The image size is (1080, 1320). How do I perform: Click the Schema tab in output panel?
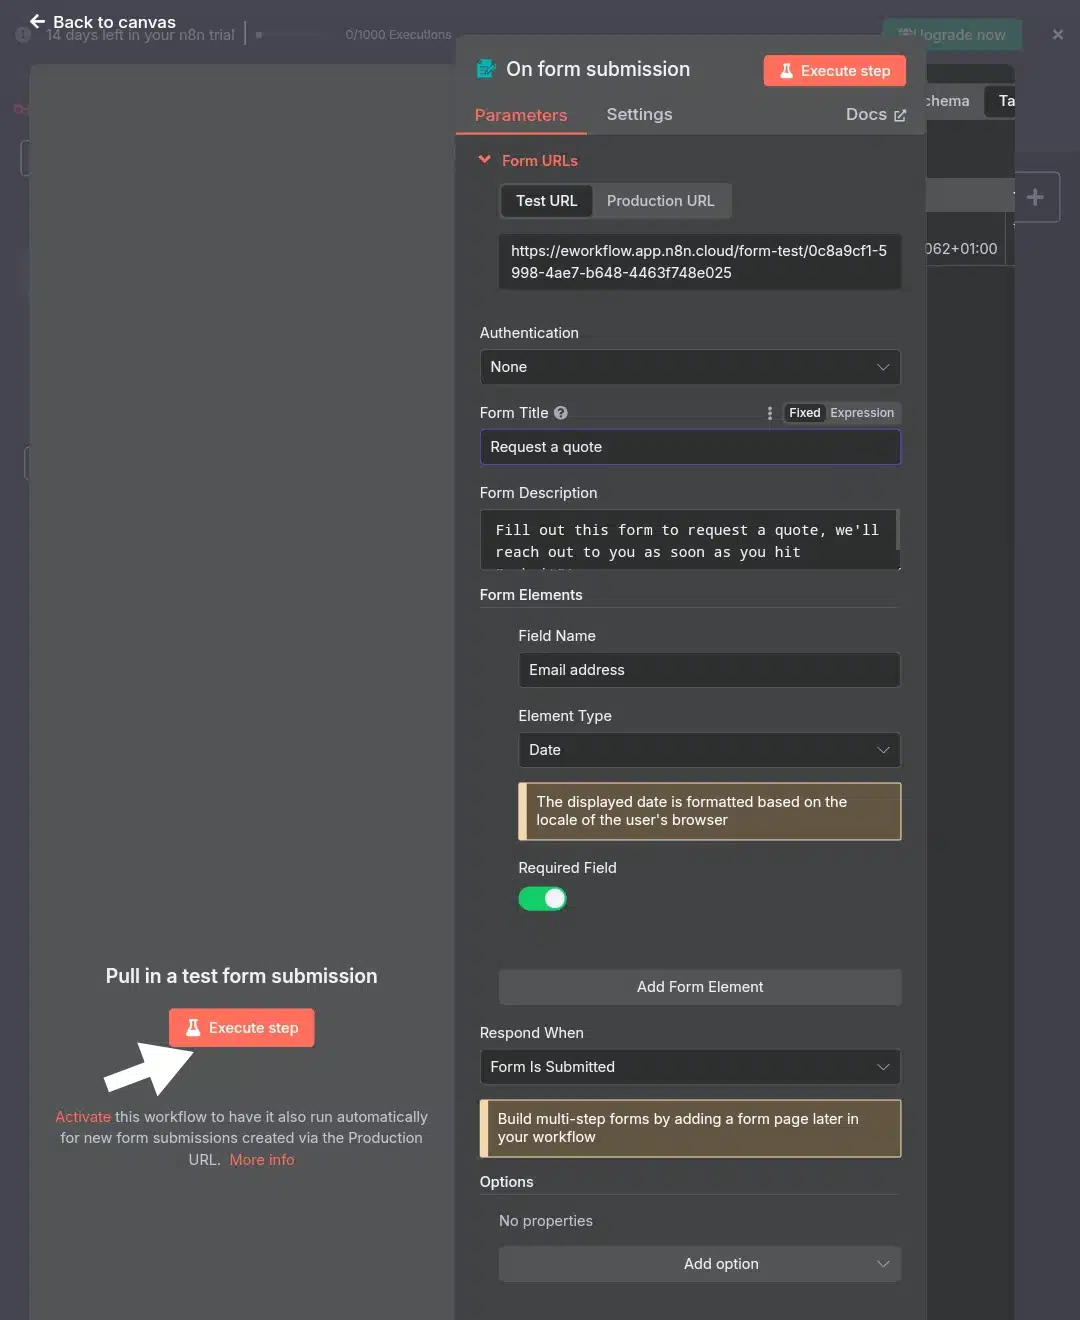[x=946, y=101]
